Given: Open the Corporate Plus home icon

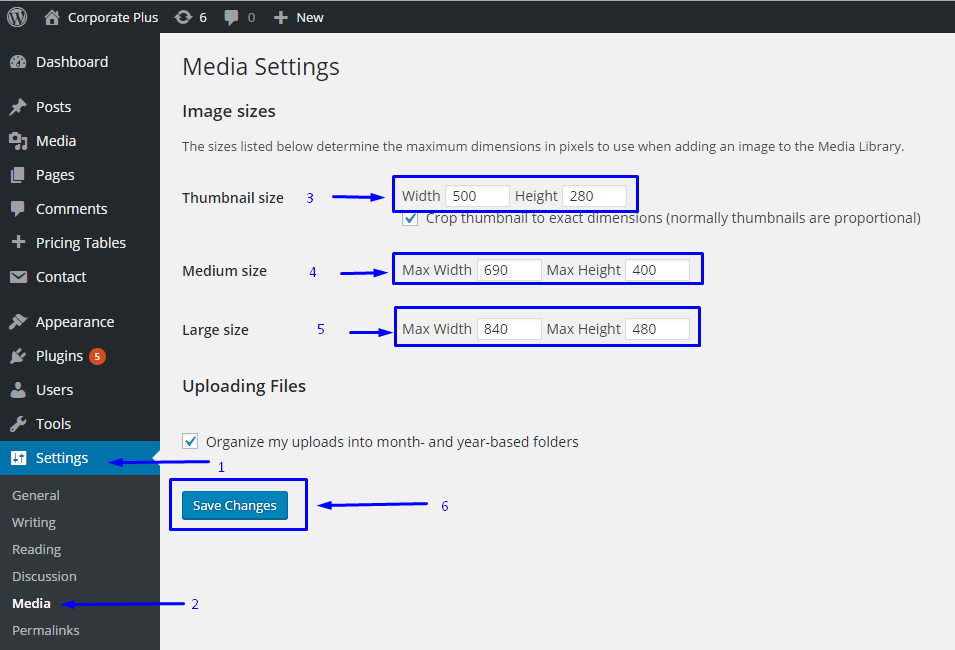Looking at the screenshot, I should 52,18.
